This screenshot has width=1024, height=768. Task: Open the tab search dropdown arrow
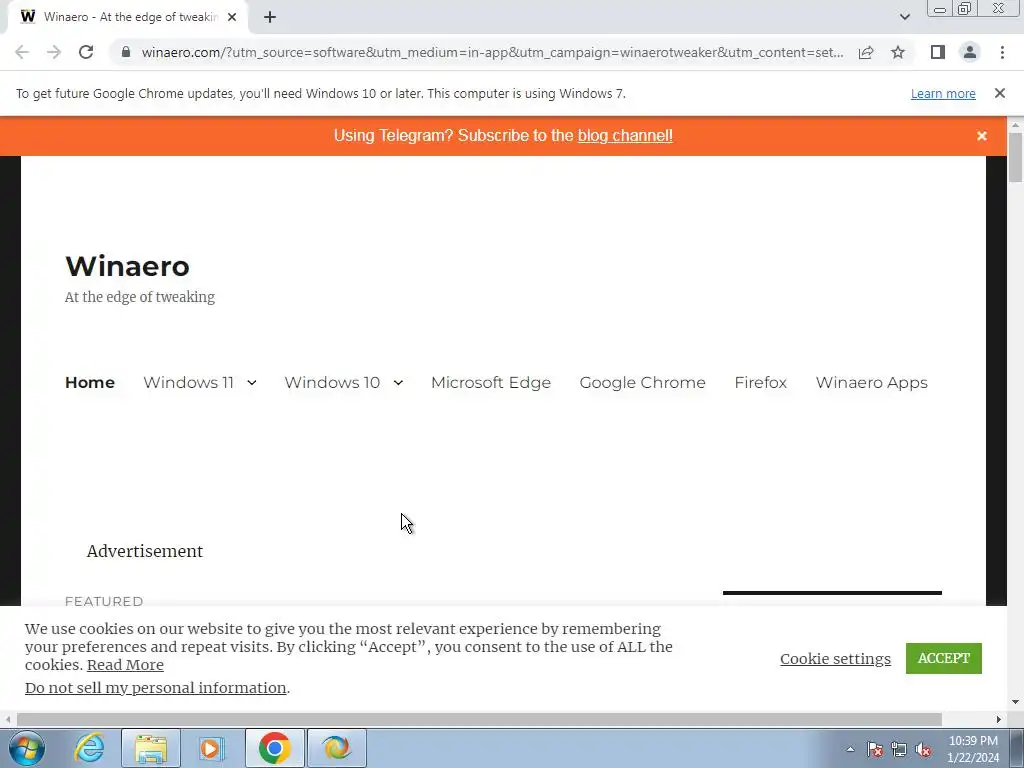904,17
